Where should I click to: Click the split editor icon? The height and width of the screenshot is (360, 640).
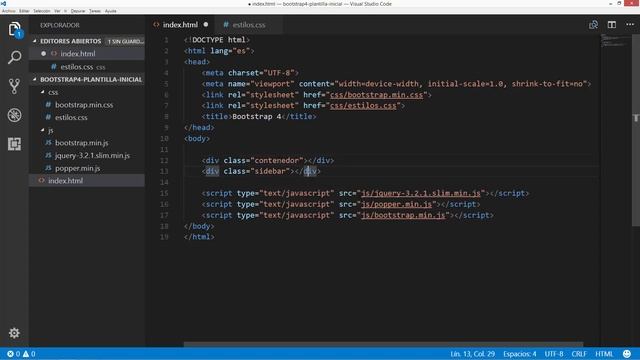(611, 25)
